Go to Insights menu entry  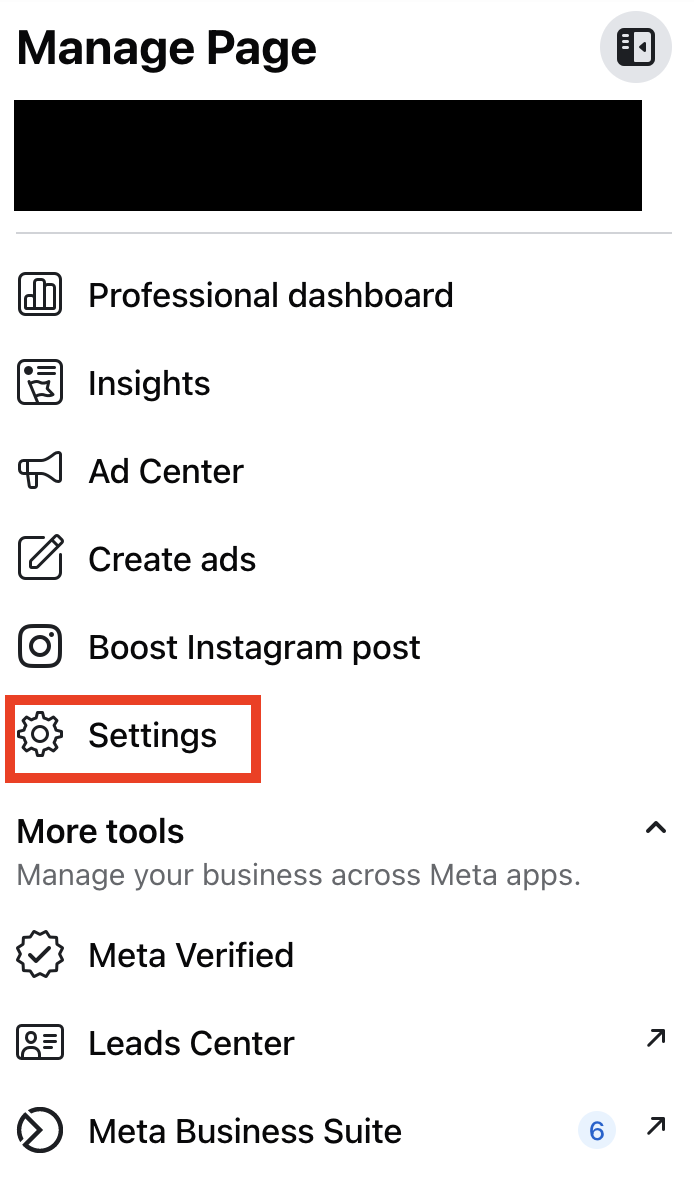point(149,383)
